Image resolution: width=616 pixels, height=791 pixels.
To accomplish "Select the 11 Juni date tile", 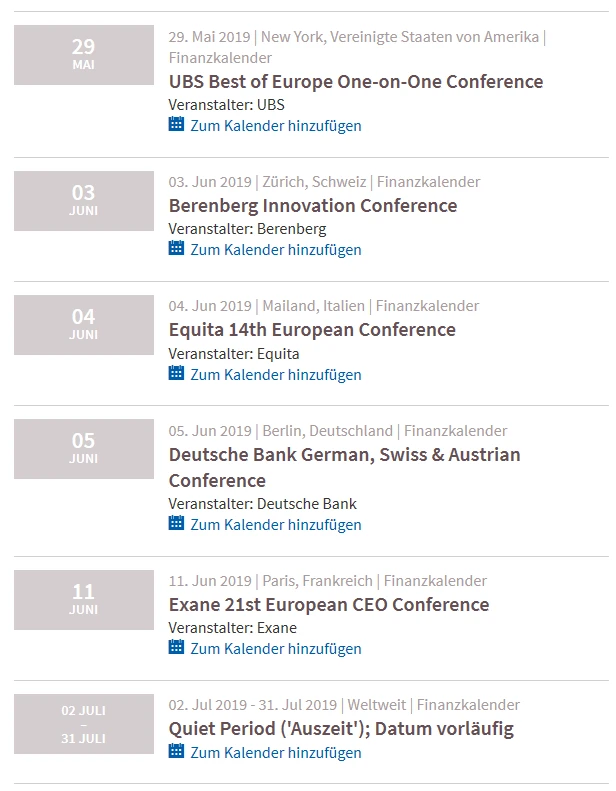I will click(x=84, y=600).
